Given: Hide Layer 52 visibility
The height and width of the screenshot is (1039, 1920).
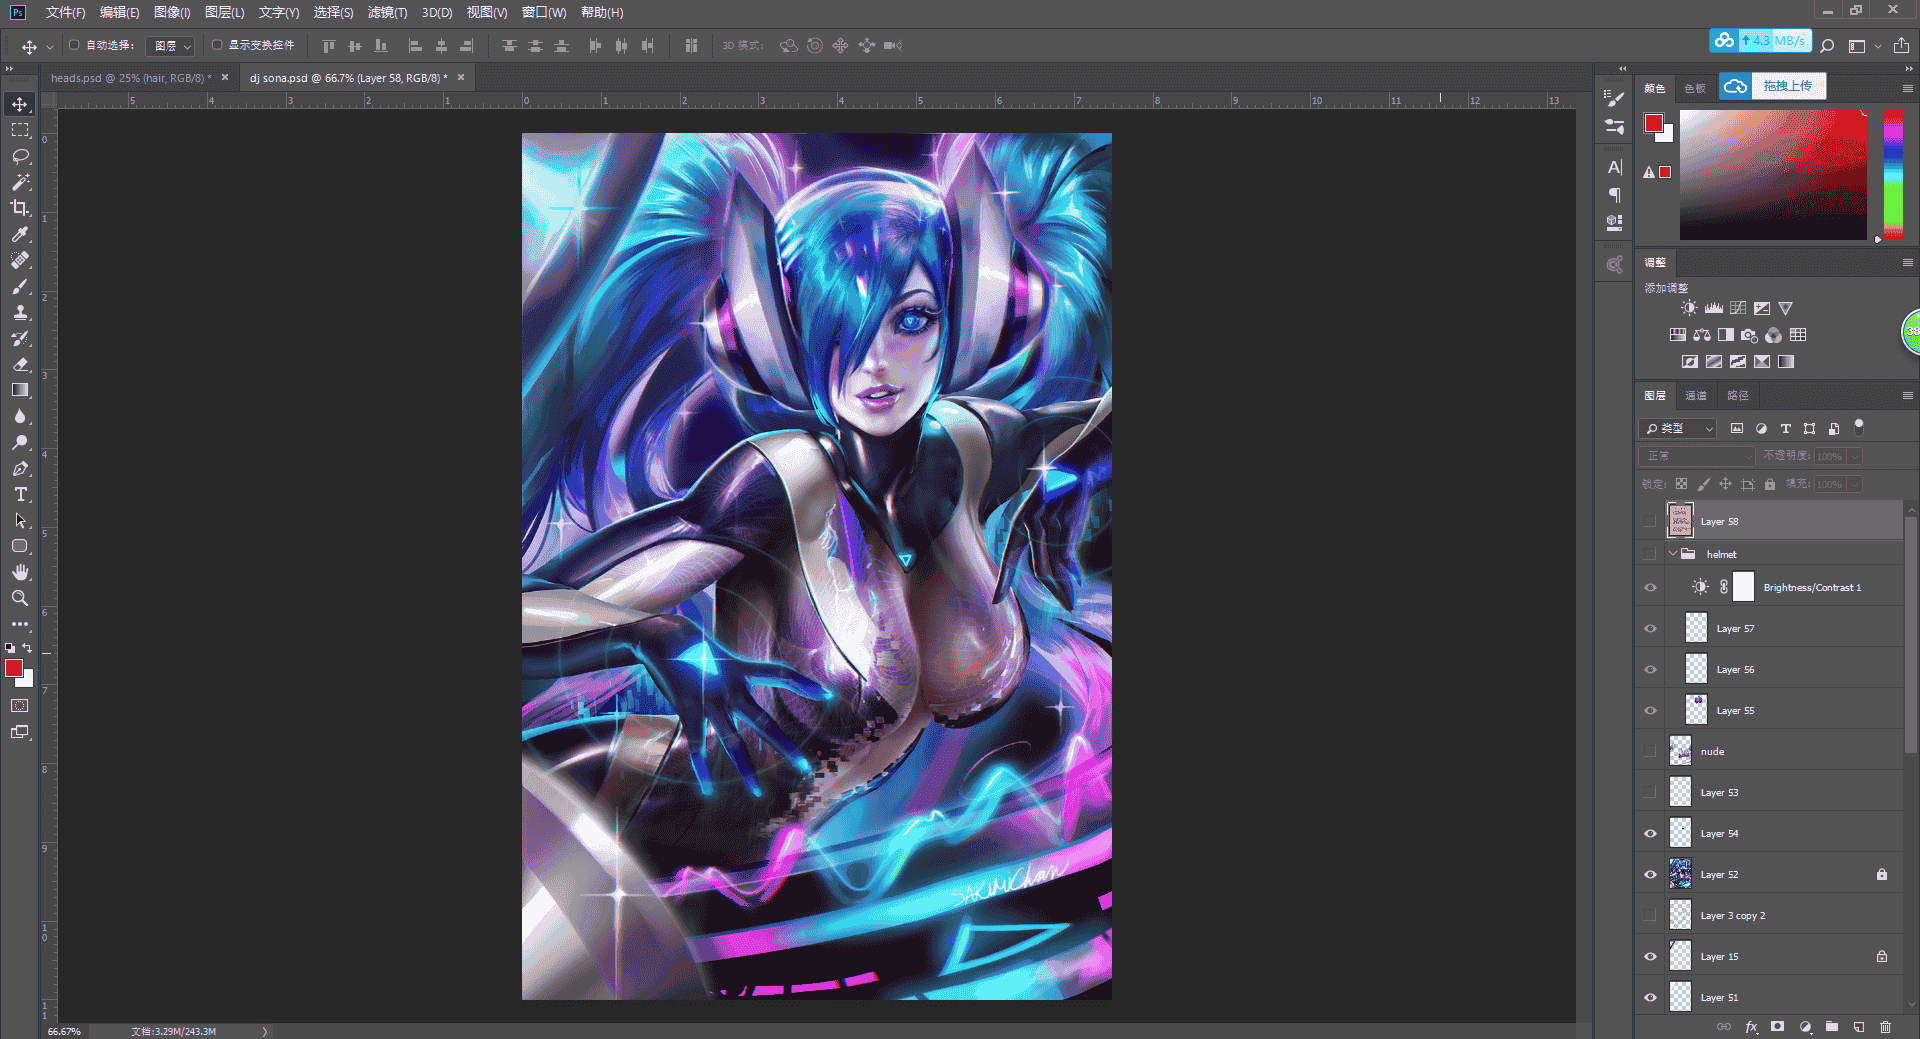Looking at the screenshot, I should (1650, 874).
